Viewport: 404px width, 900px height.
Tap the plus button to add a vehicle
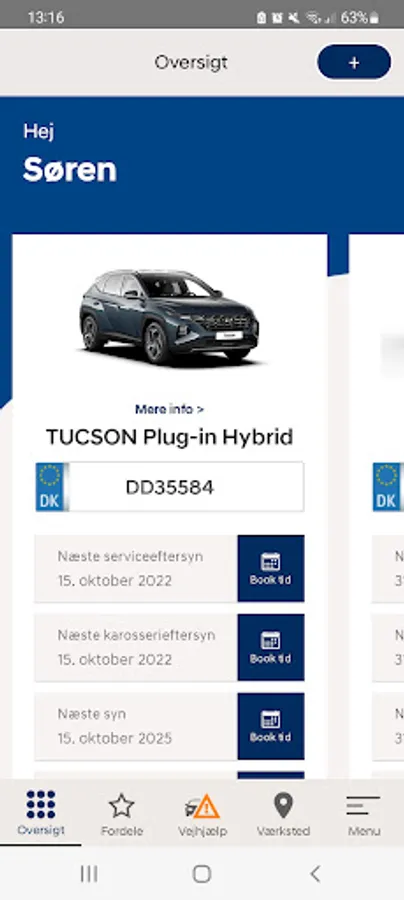[354, 62]
